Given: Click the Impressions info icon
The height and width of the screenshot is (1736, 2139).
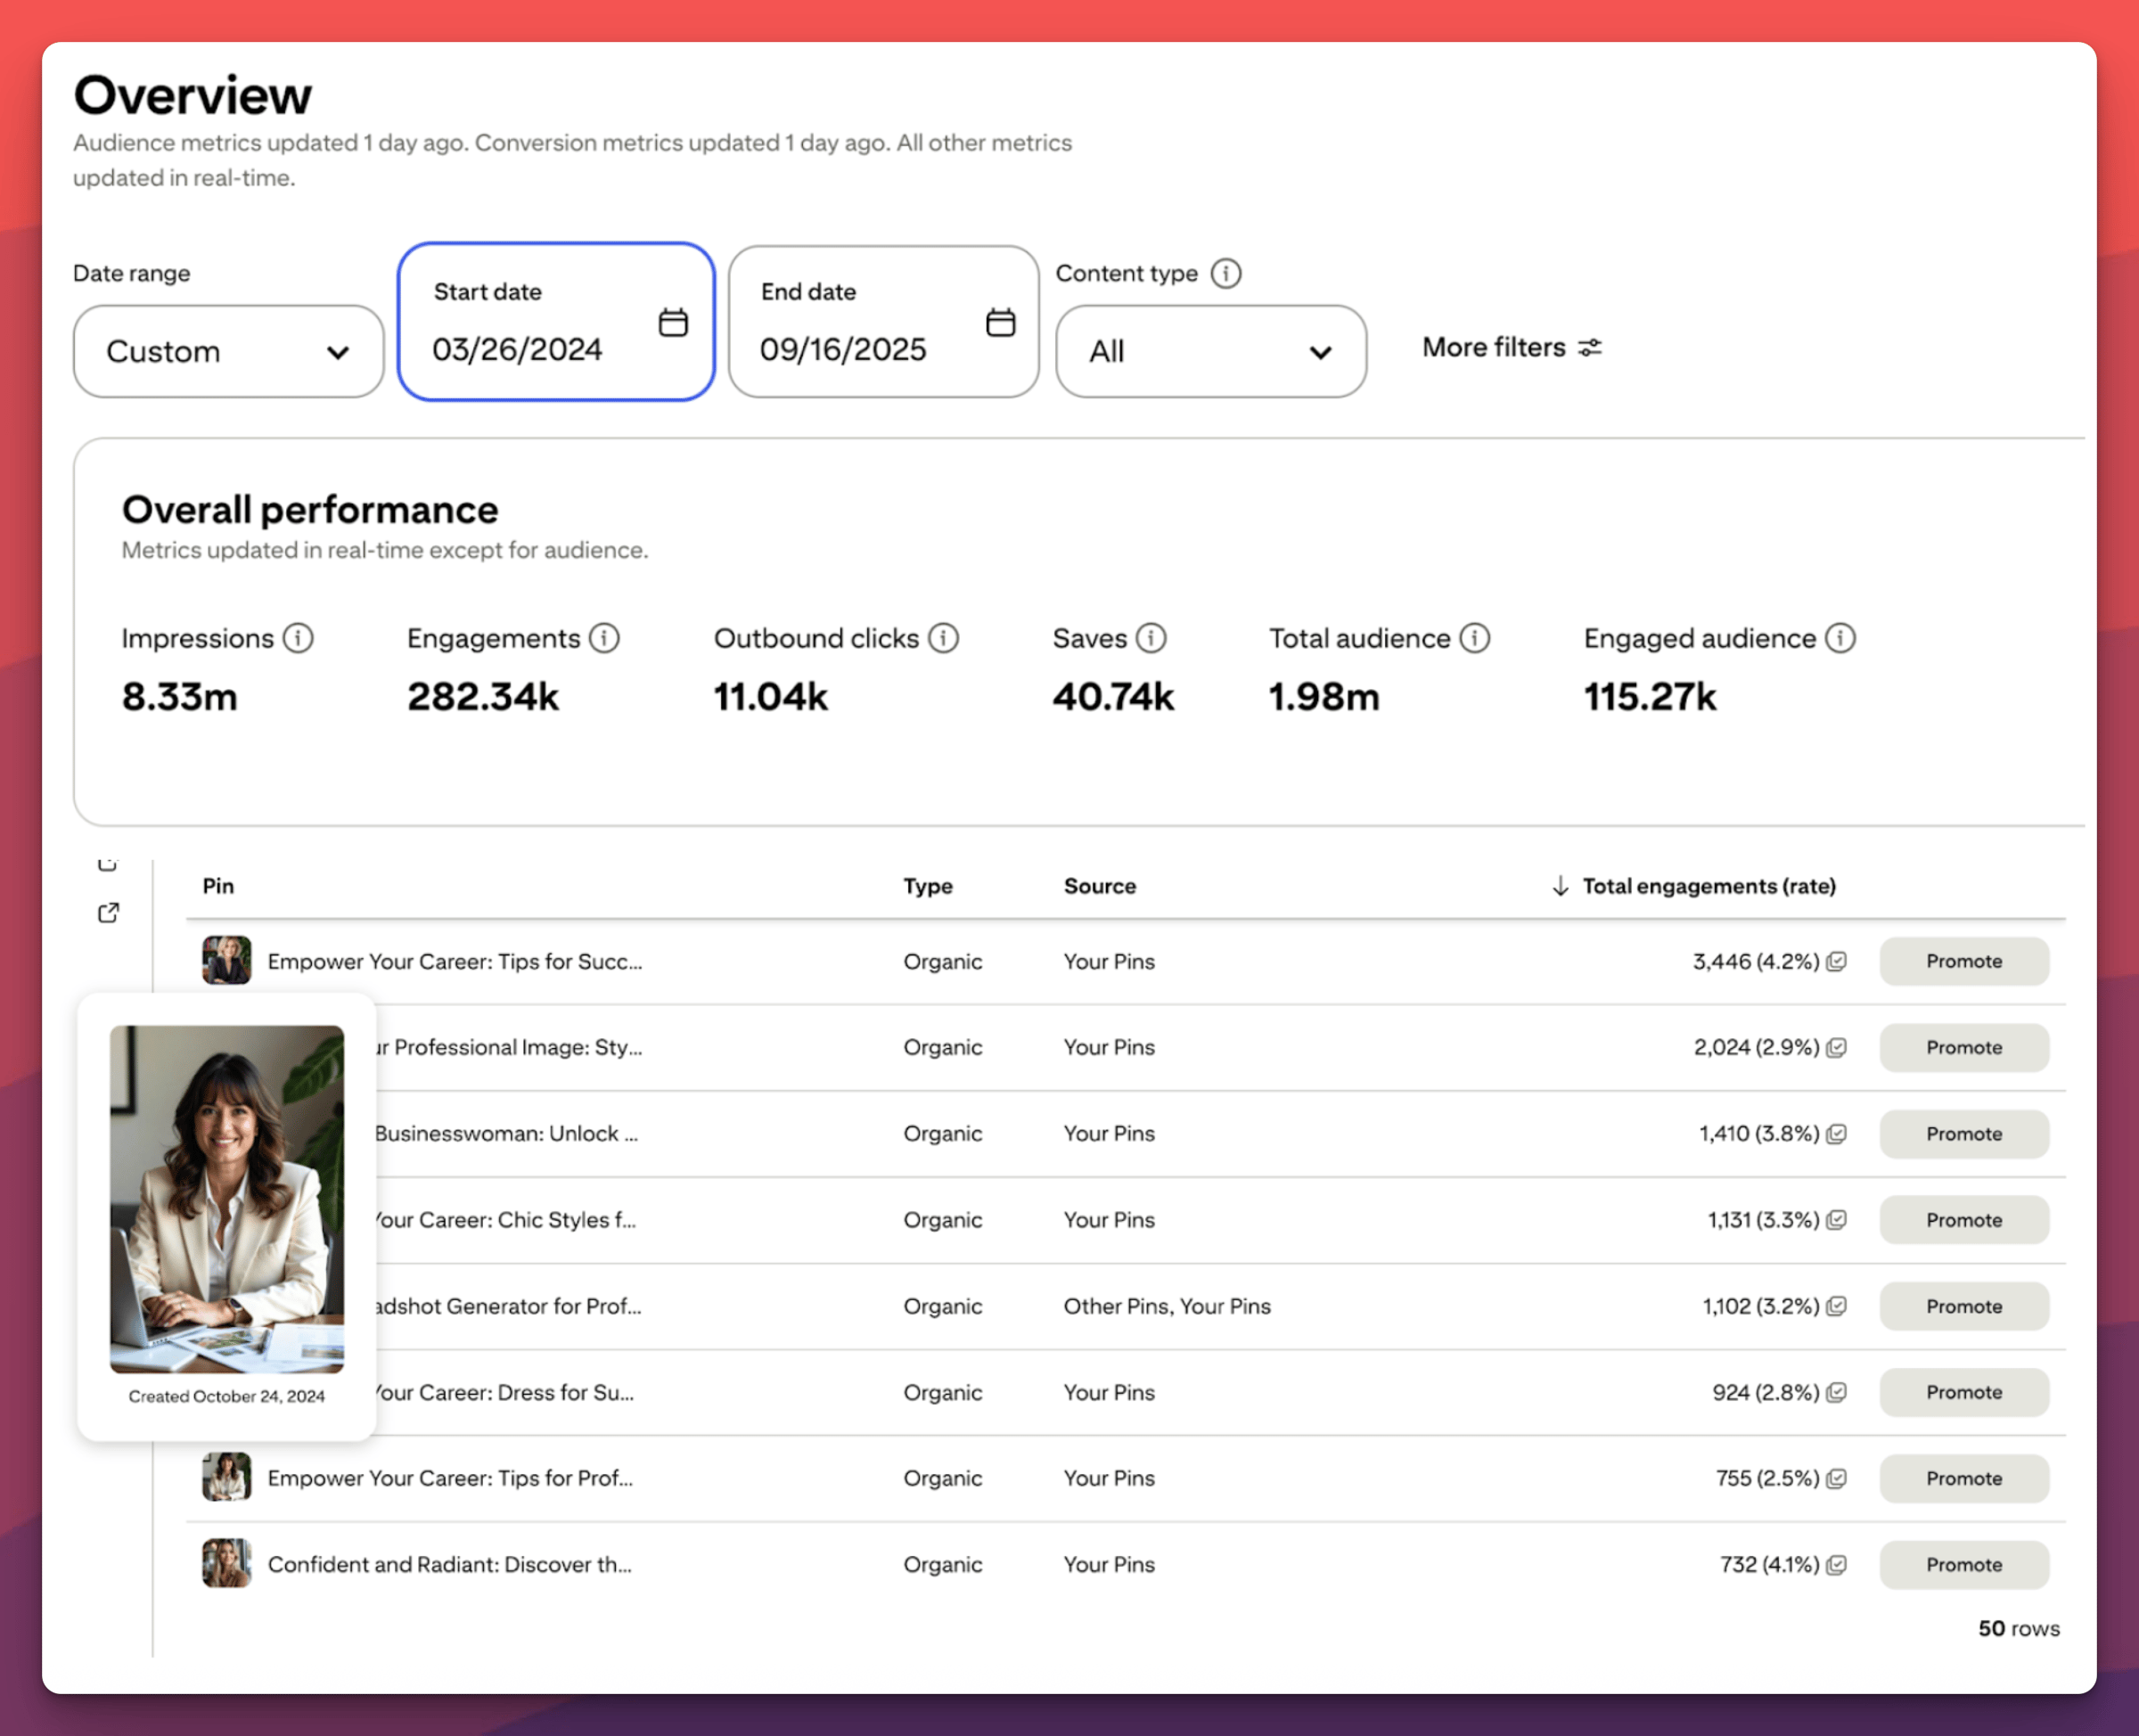Looking at the screenshot, I should [x=298, y=638].
